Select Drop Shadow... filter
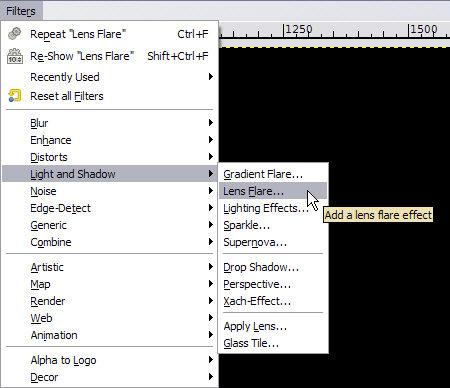Viewport: 450px width, 388px height. click(x=273, y=267)
